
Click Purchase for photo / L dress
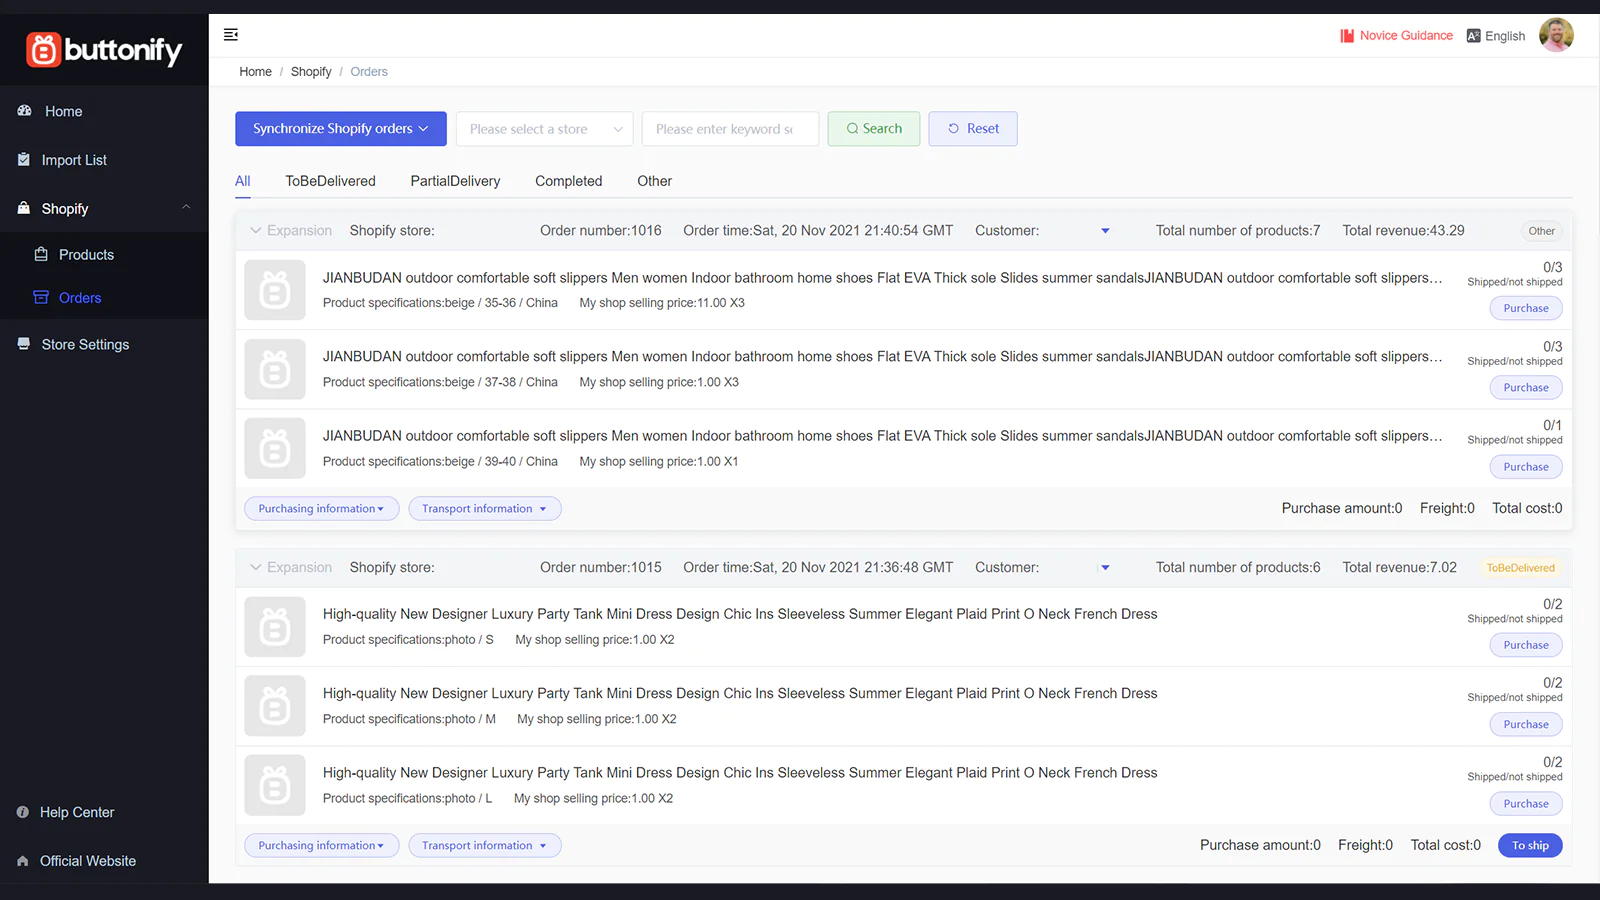[x=1526, y=804]
